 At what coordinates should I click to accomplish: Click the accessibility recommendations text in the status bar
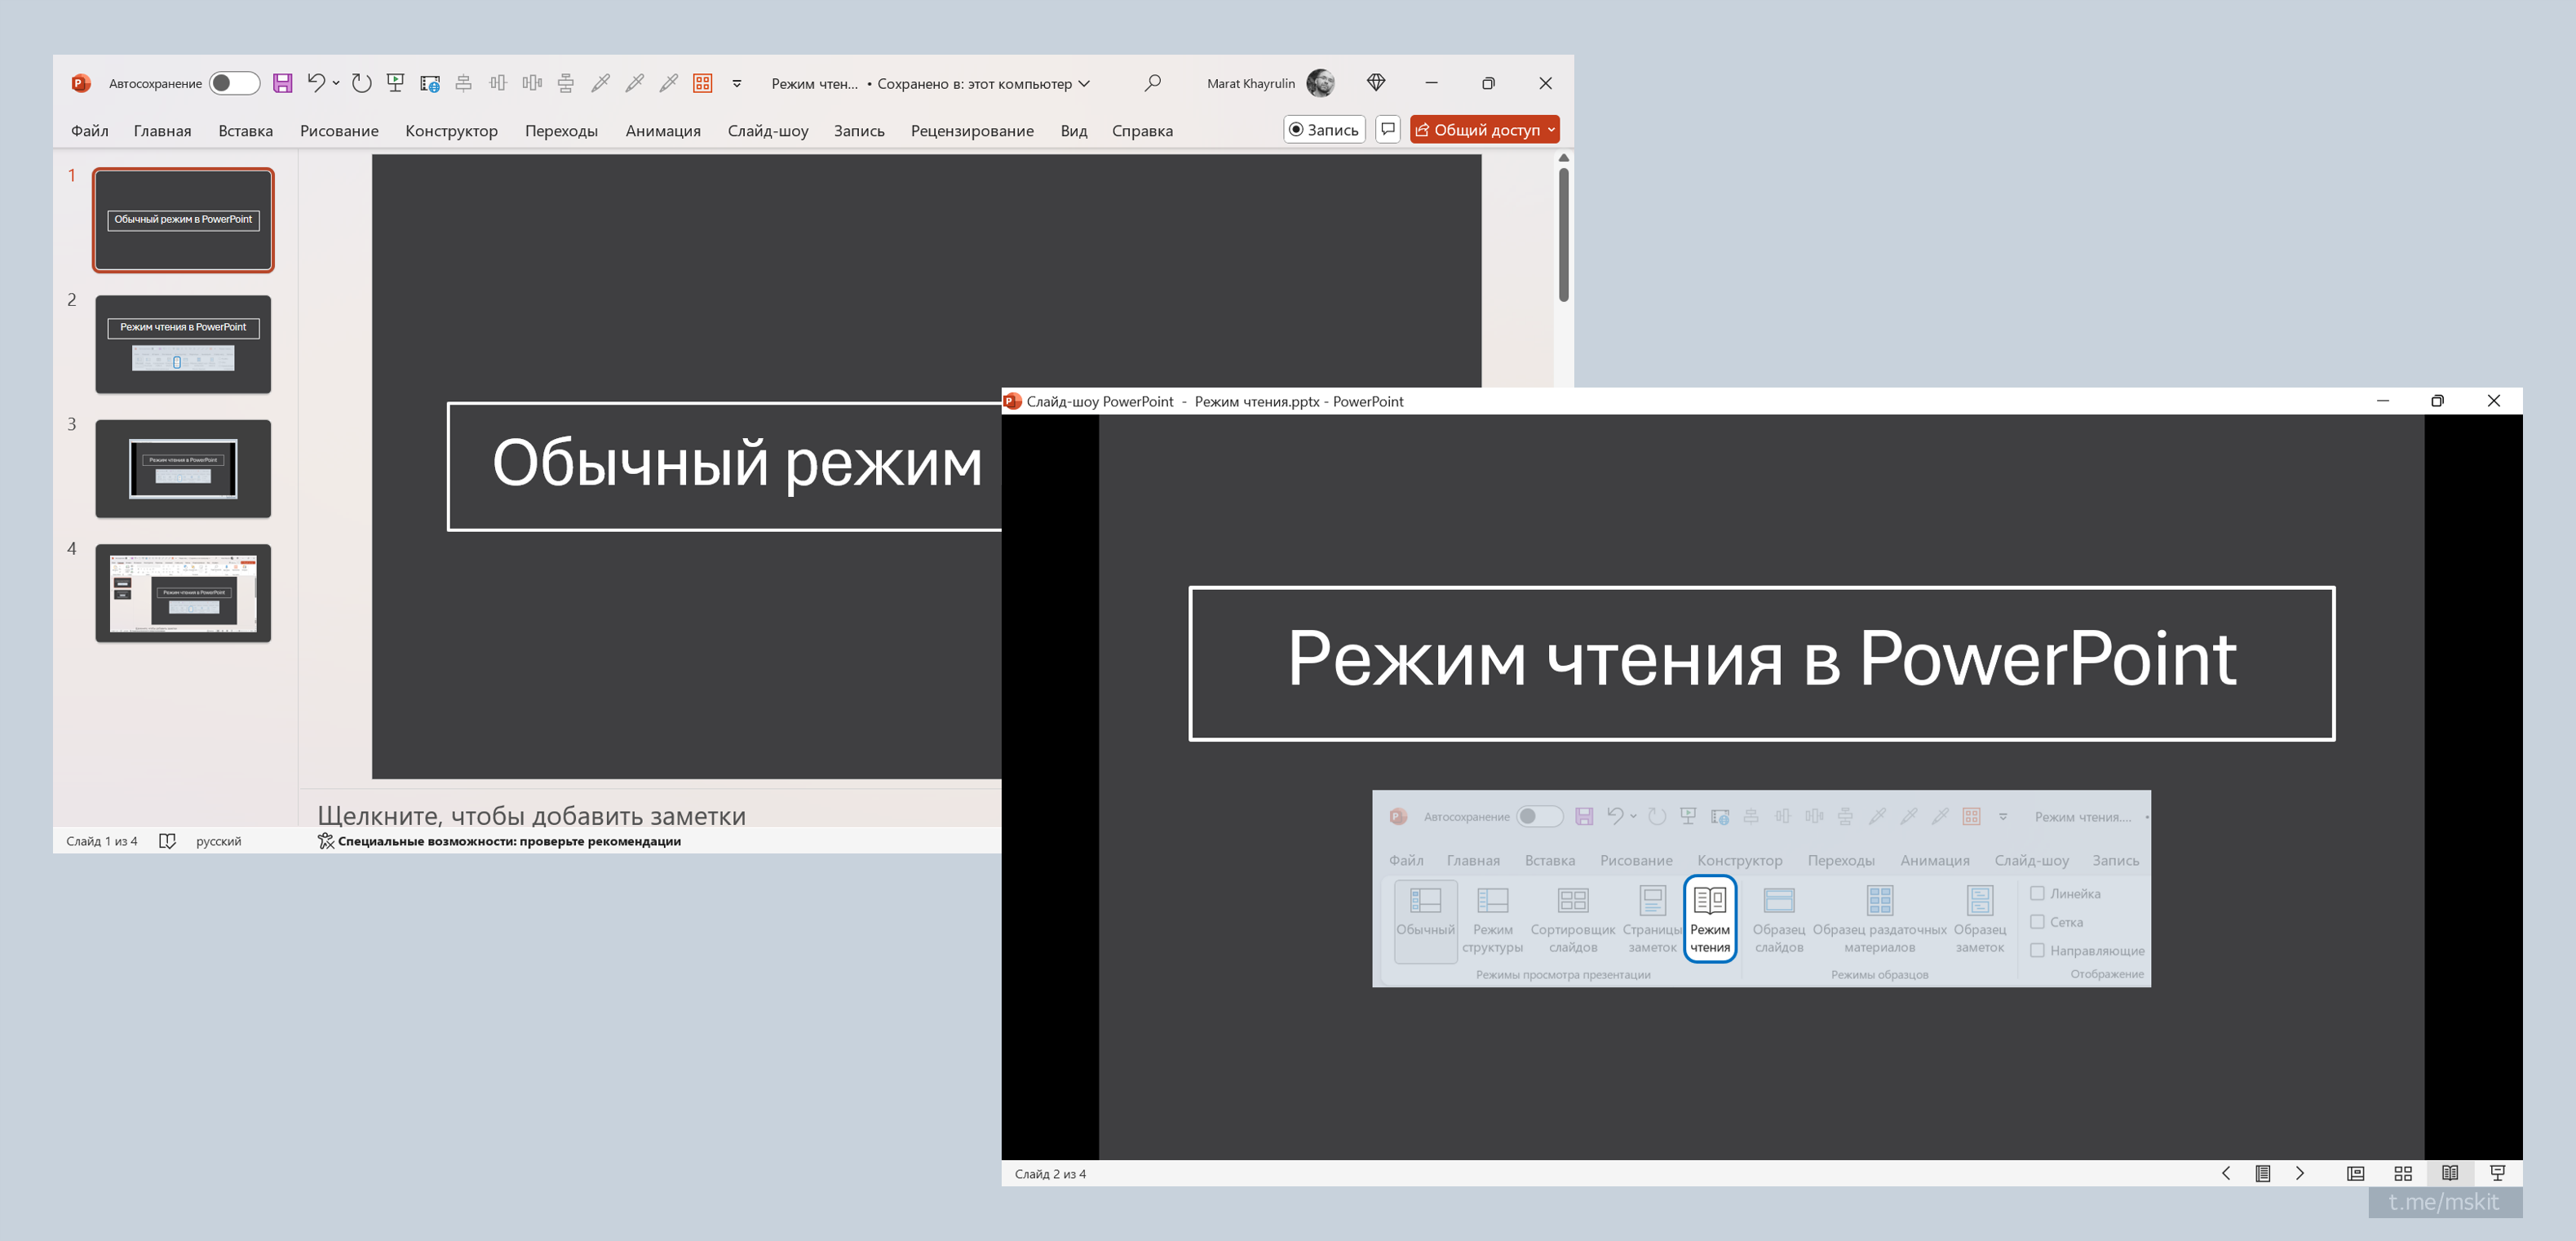(509, 841)
